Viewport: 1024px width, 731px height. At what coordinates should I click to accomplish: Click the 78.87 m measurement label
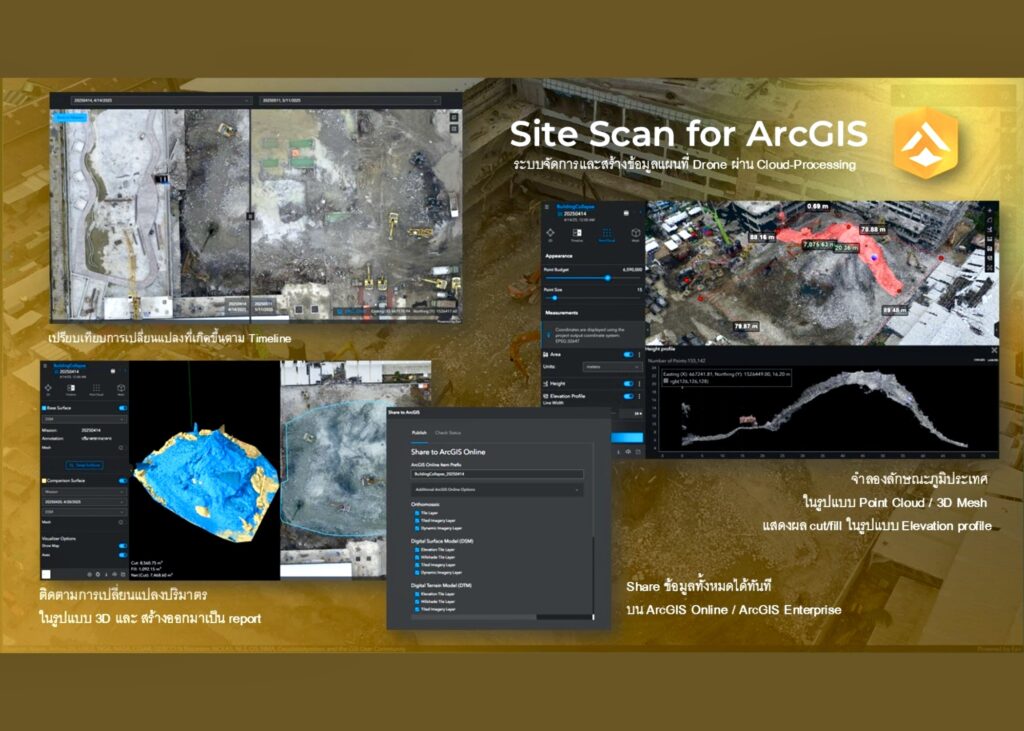click(x=746, y=326)
